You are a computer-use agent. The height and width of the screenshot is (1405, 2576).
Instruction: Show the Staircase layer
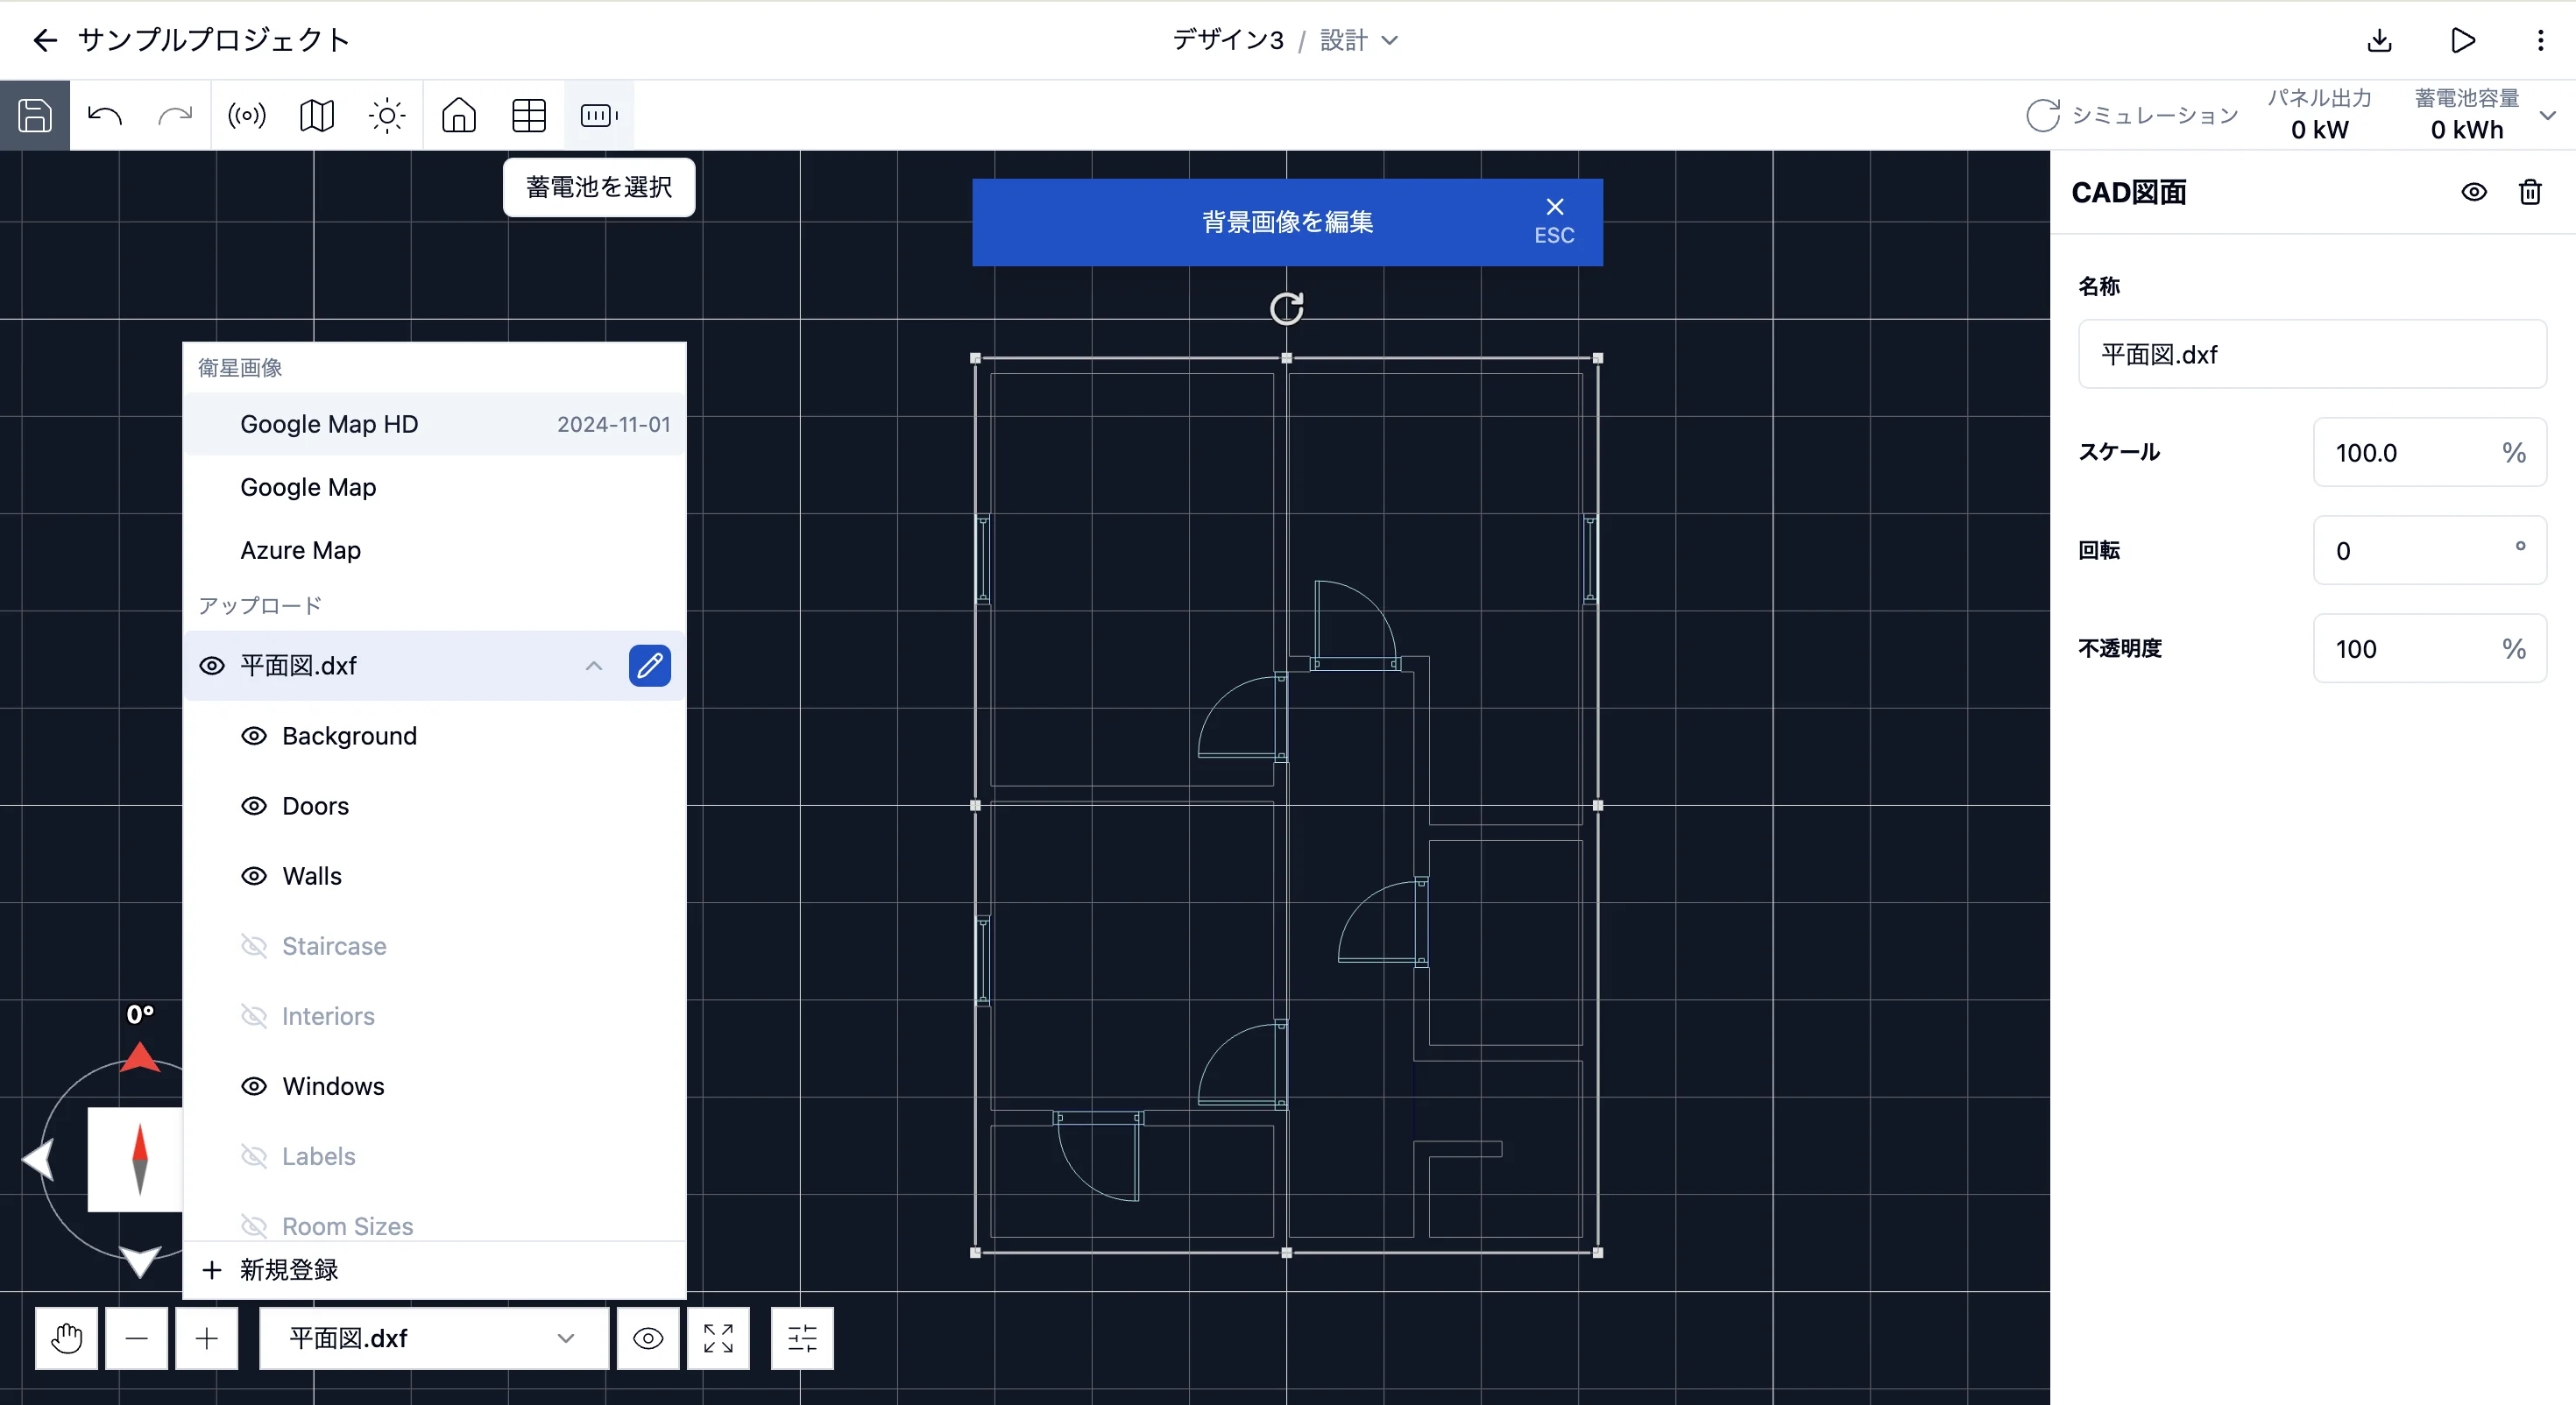[254, 946]
